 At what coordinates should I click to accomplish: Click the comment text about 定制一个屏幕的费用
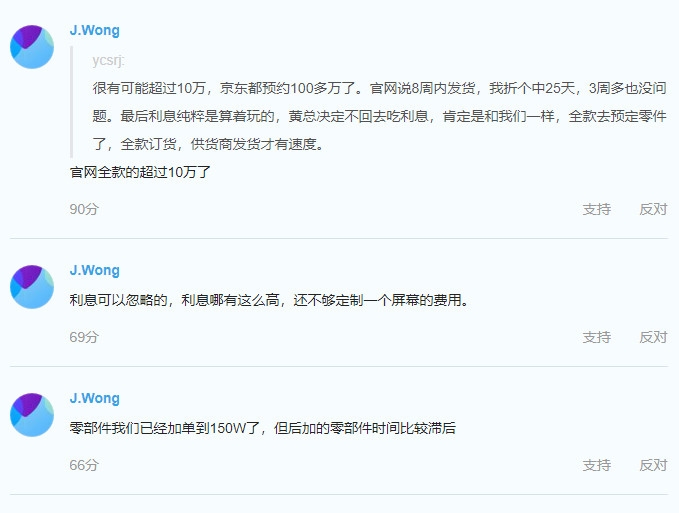(269, 300)
